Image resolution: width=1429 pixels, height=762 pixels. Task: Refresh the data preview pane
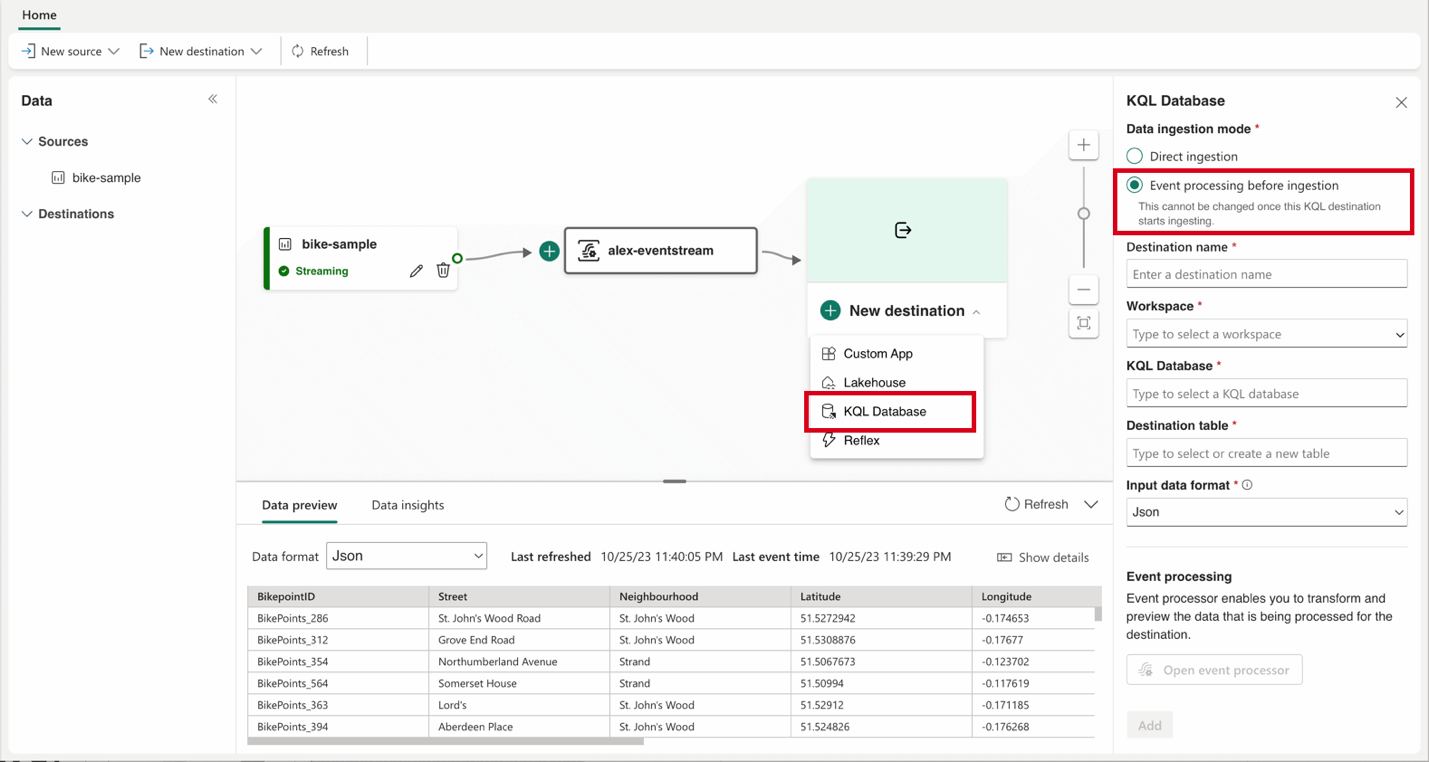pyautogui.click(x=1037, y=505)
